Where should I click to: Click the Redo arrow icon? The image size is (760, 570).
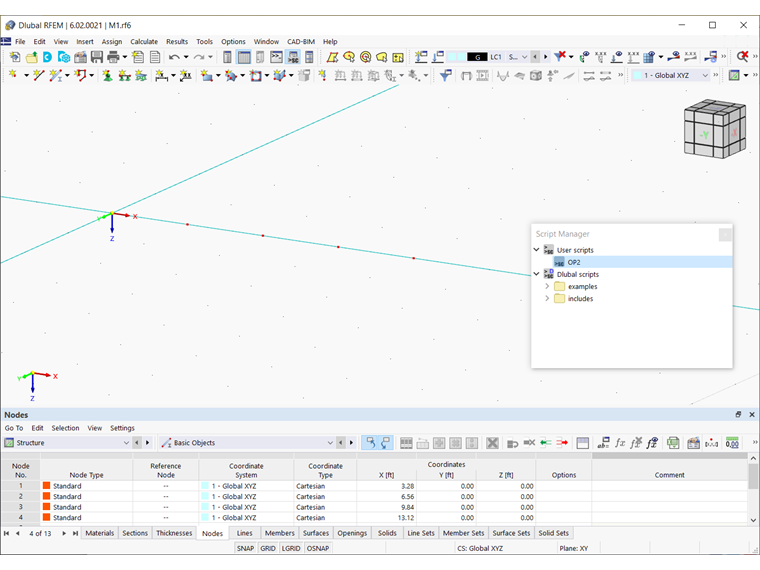[x=199, y=57]
